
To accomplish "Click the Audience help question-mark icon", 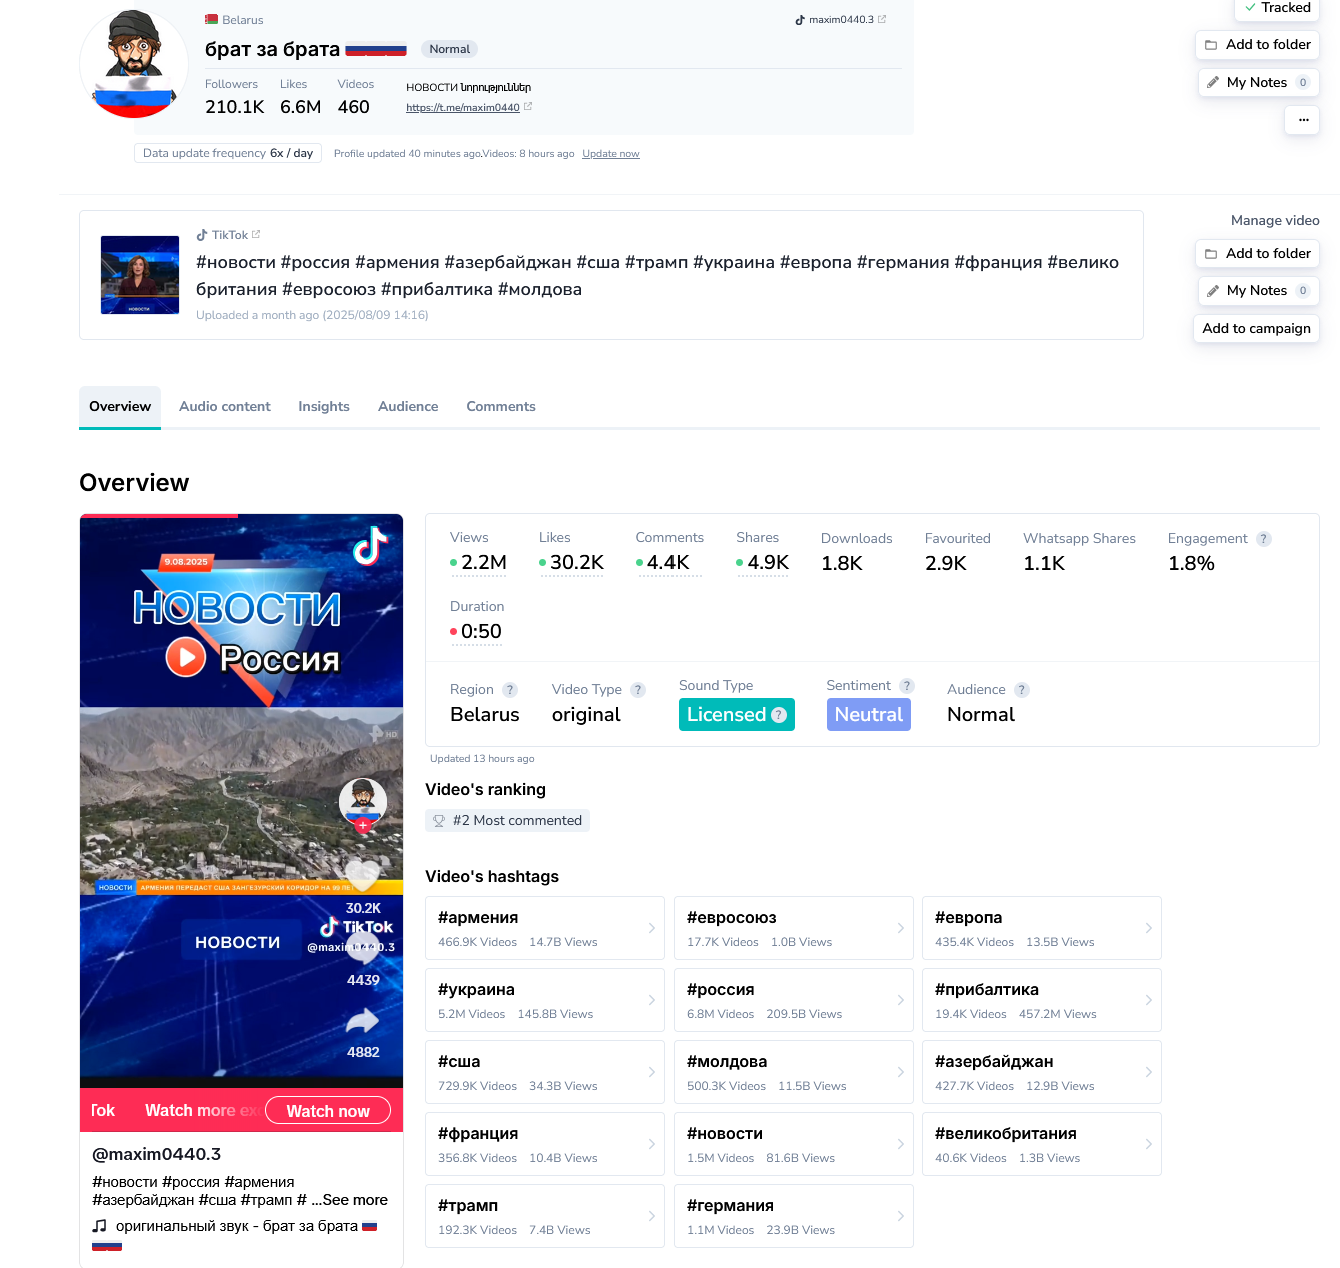I will point(1022,690).
